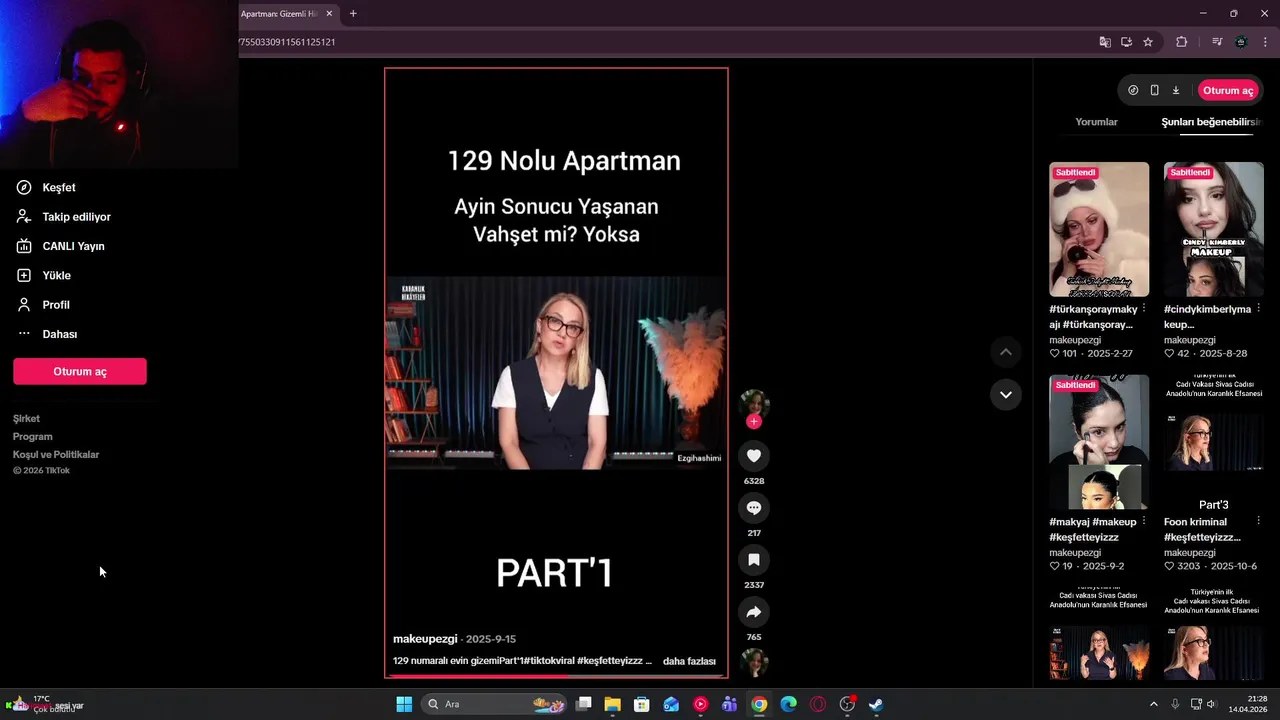Open the #makyaj #makeup video thumbnail

click(1099, 442)
